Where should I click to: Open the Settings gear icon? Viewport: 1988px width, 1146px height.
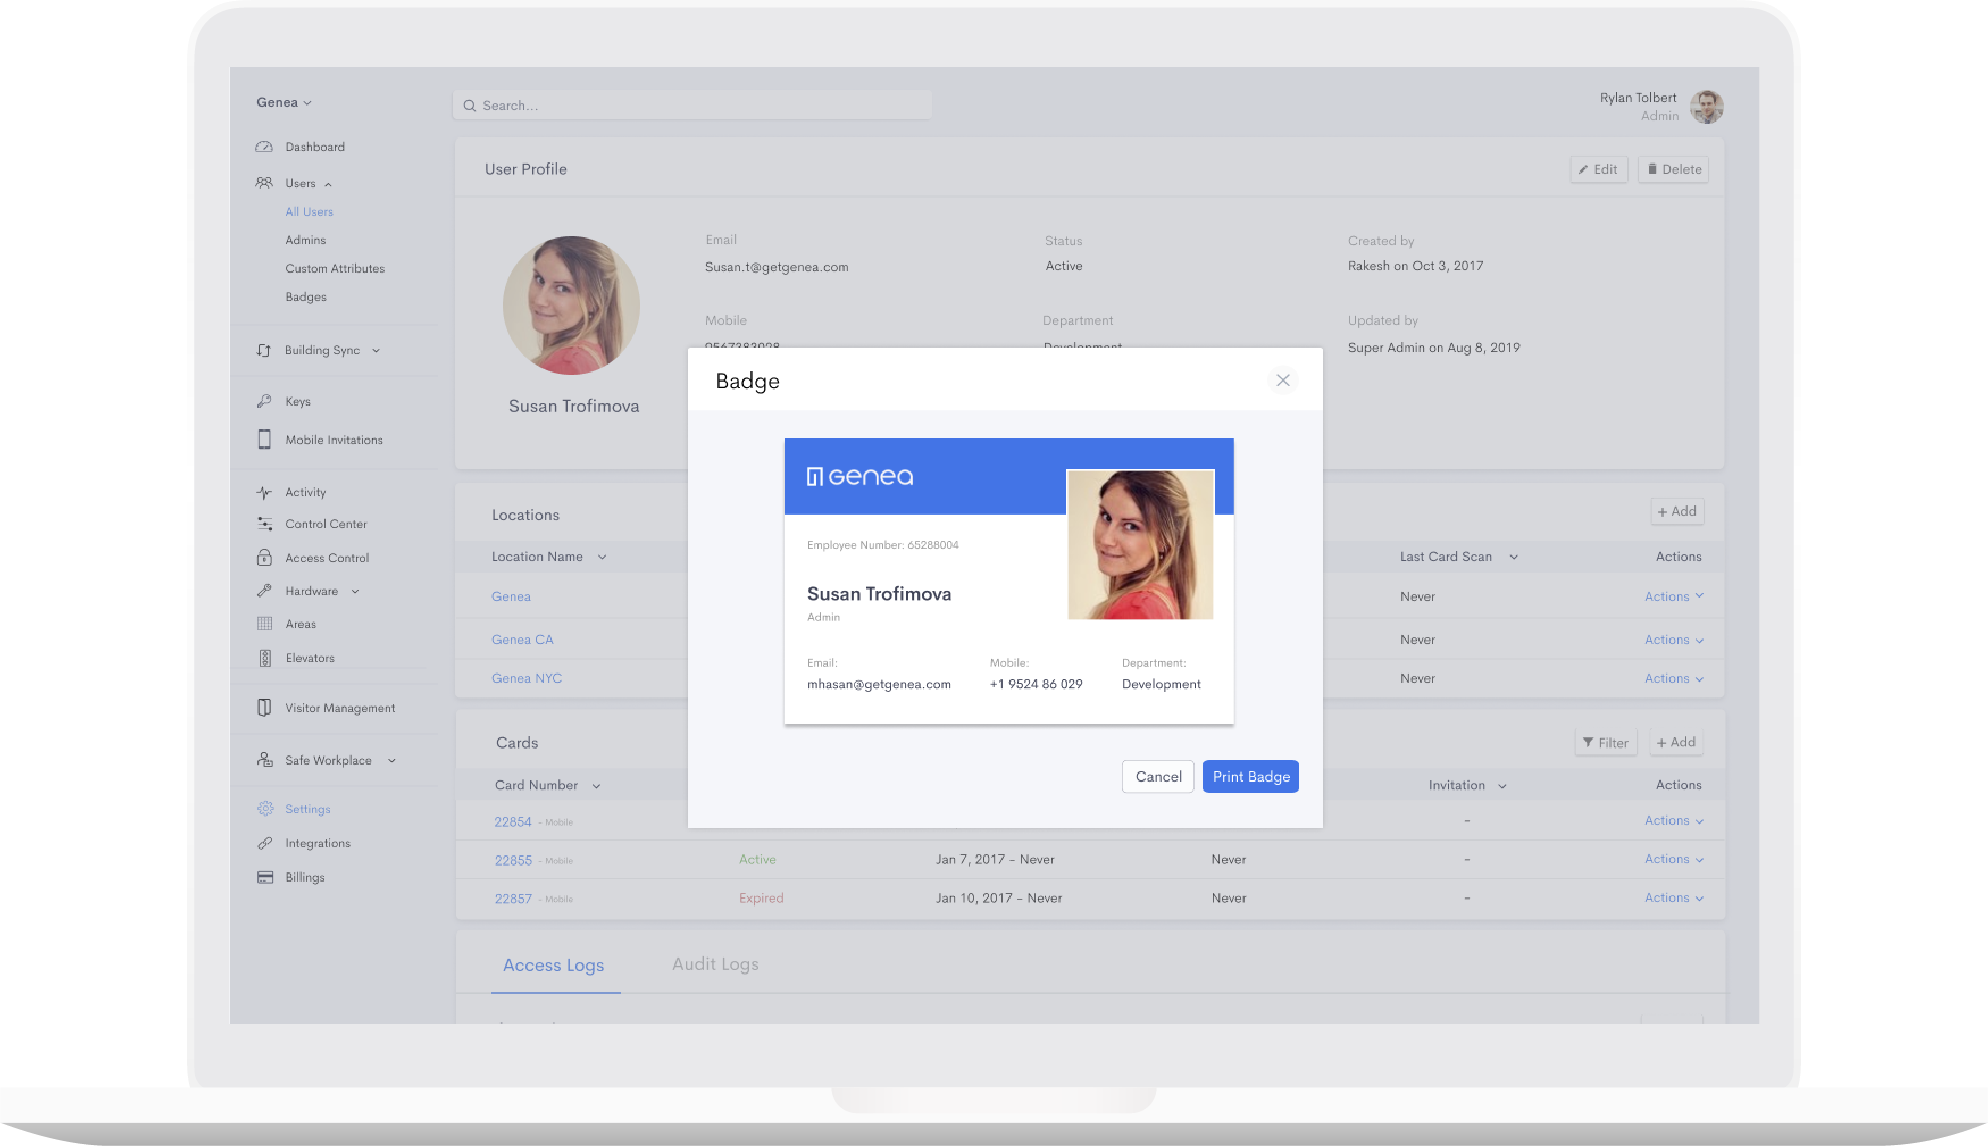[x=264, y=808]
